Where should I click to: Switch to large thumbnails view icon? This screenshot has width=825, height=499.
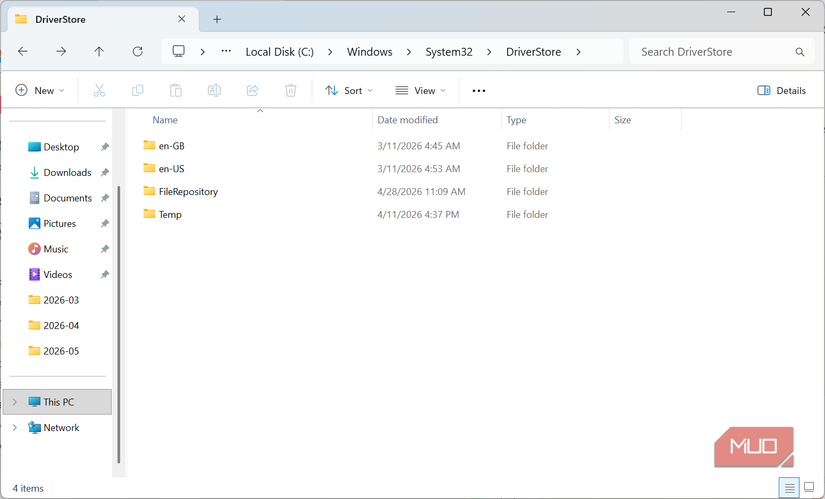tap(809, 488)
